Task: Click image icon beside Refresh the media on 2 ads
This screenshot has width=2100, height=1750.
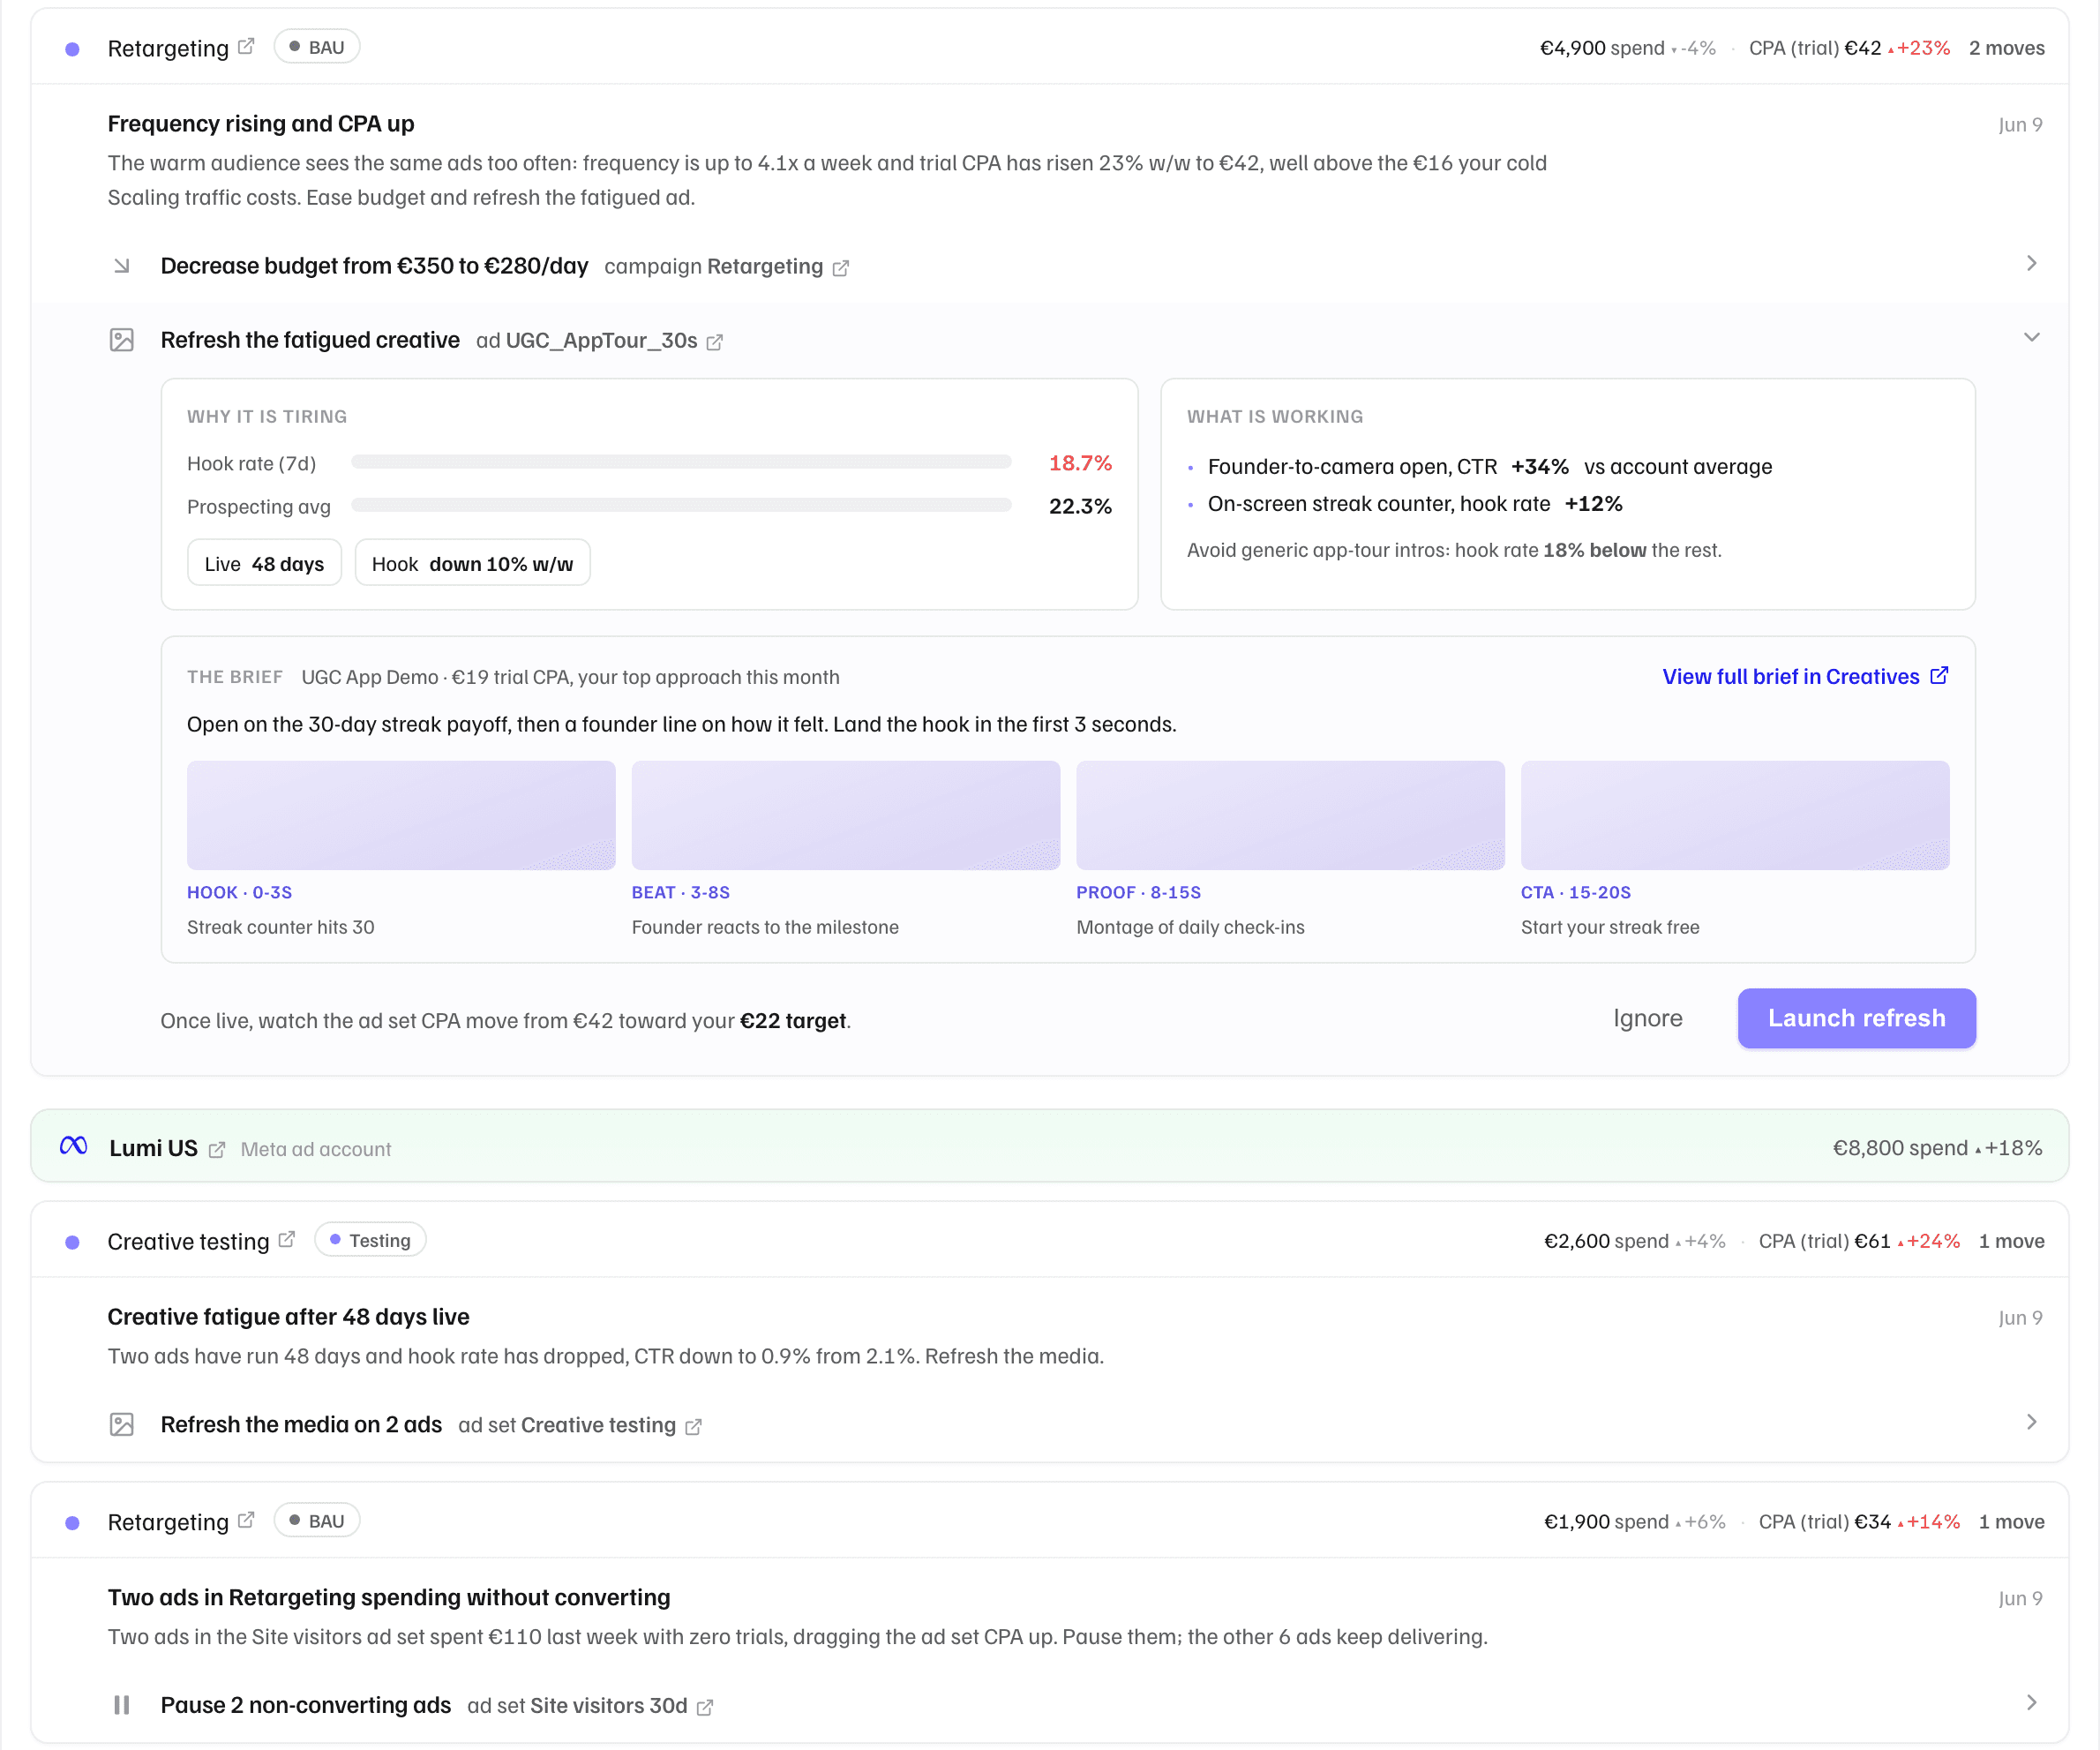Action: (122, 1424)
